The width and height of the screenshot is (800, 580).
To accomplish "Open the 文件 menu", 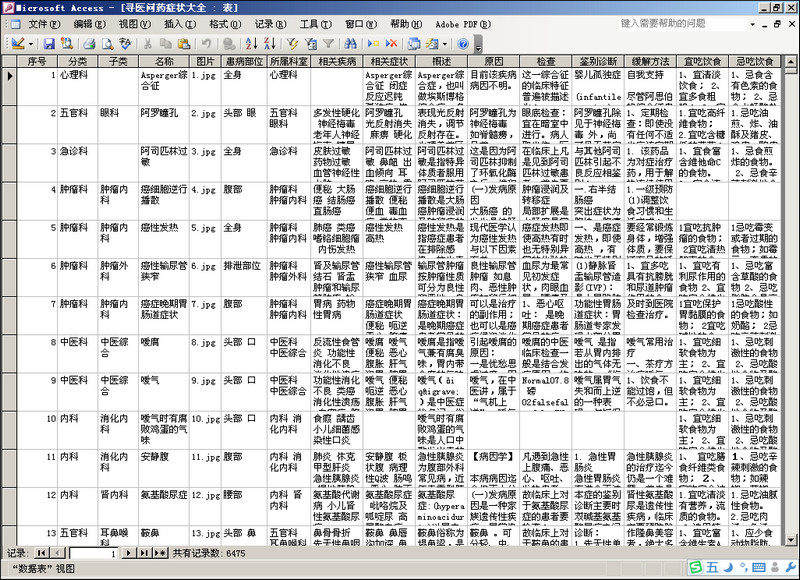I will point(43,24).
